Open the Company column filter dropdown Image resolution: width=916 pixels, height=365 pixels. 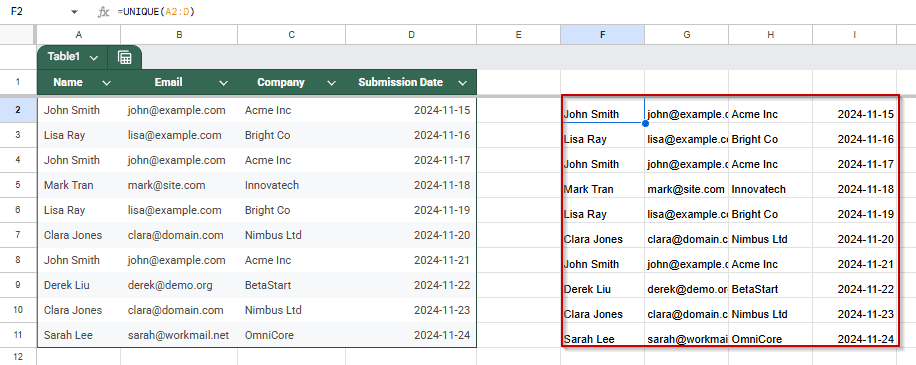tap(331, 83)
